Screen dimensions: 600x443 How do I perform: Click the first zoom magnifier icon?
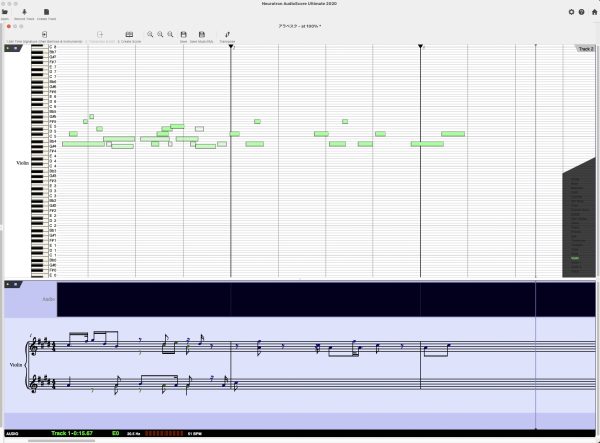click(x=150, y=34)
